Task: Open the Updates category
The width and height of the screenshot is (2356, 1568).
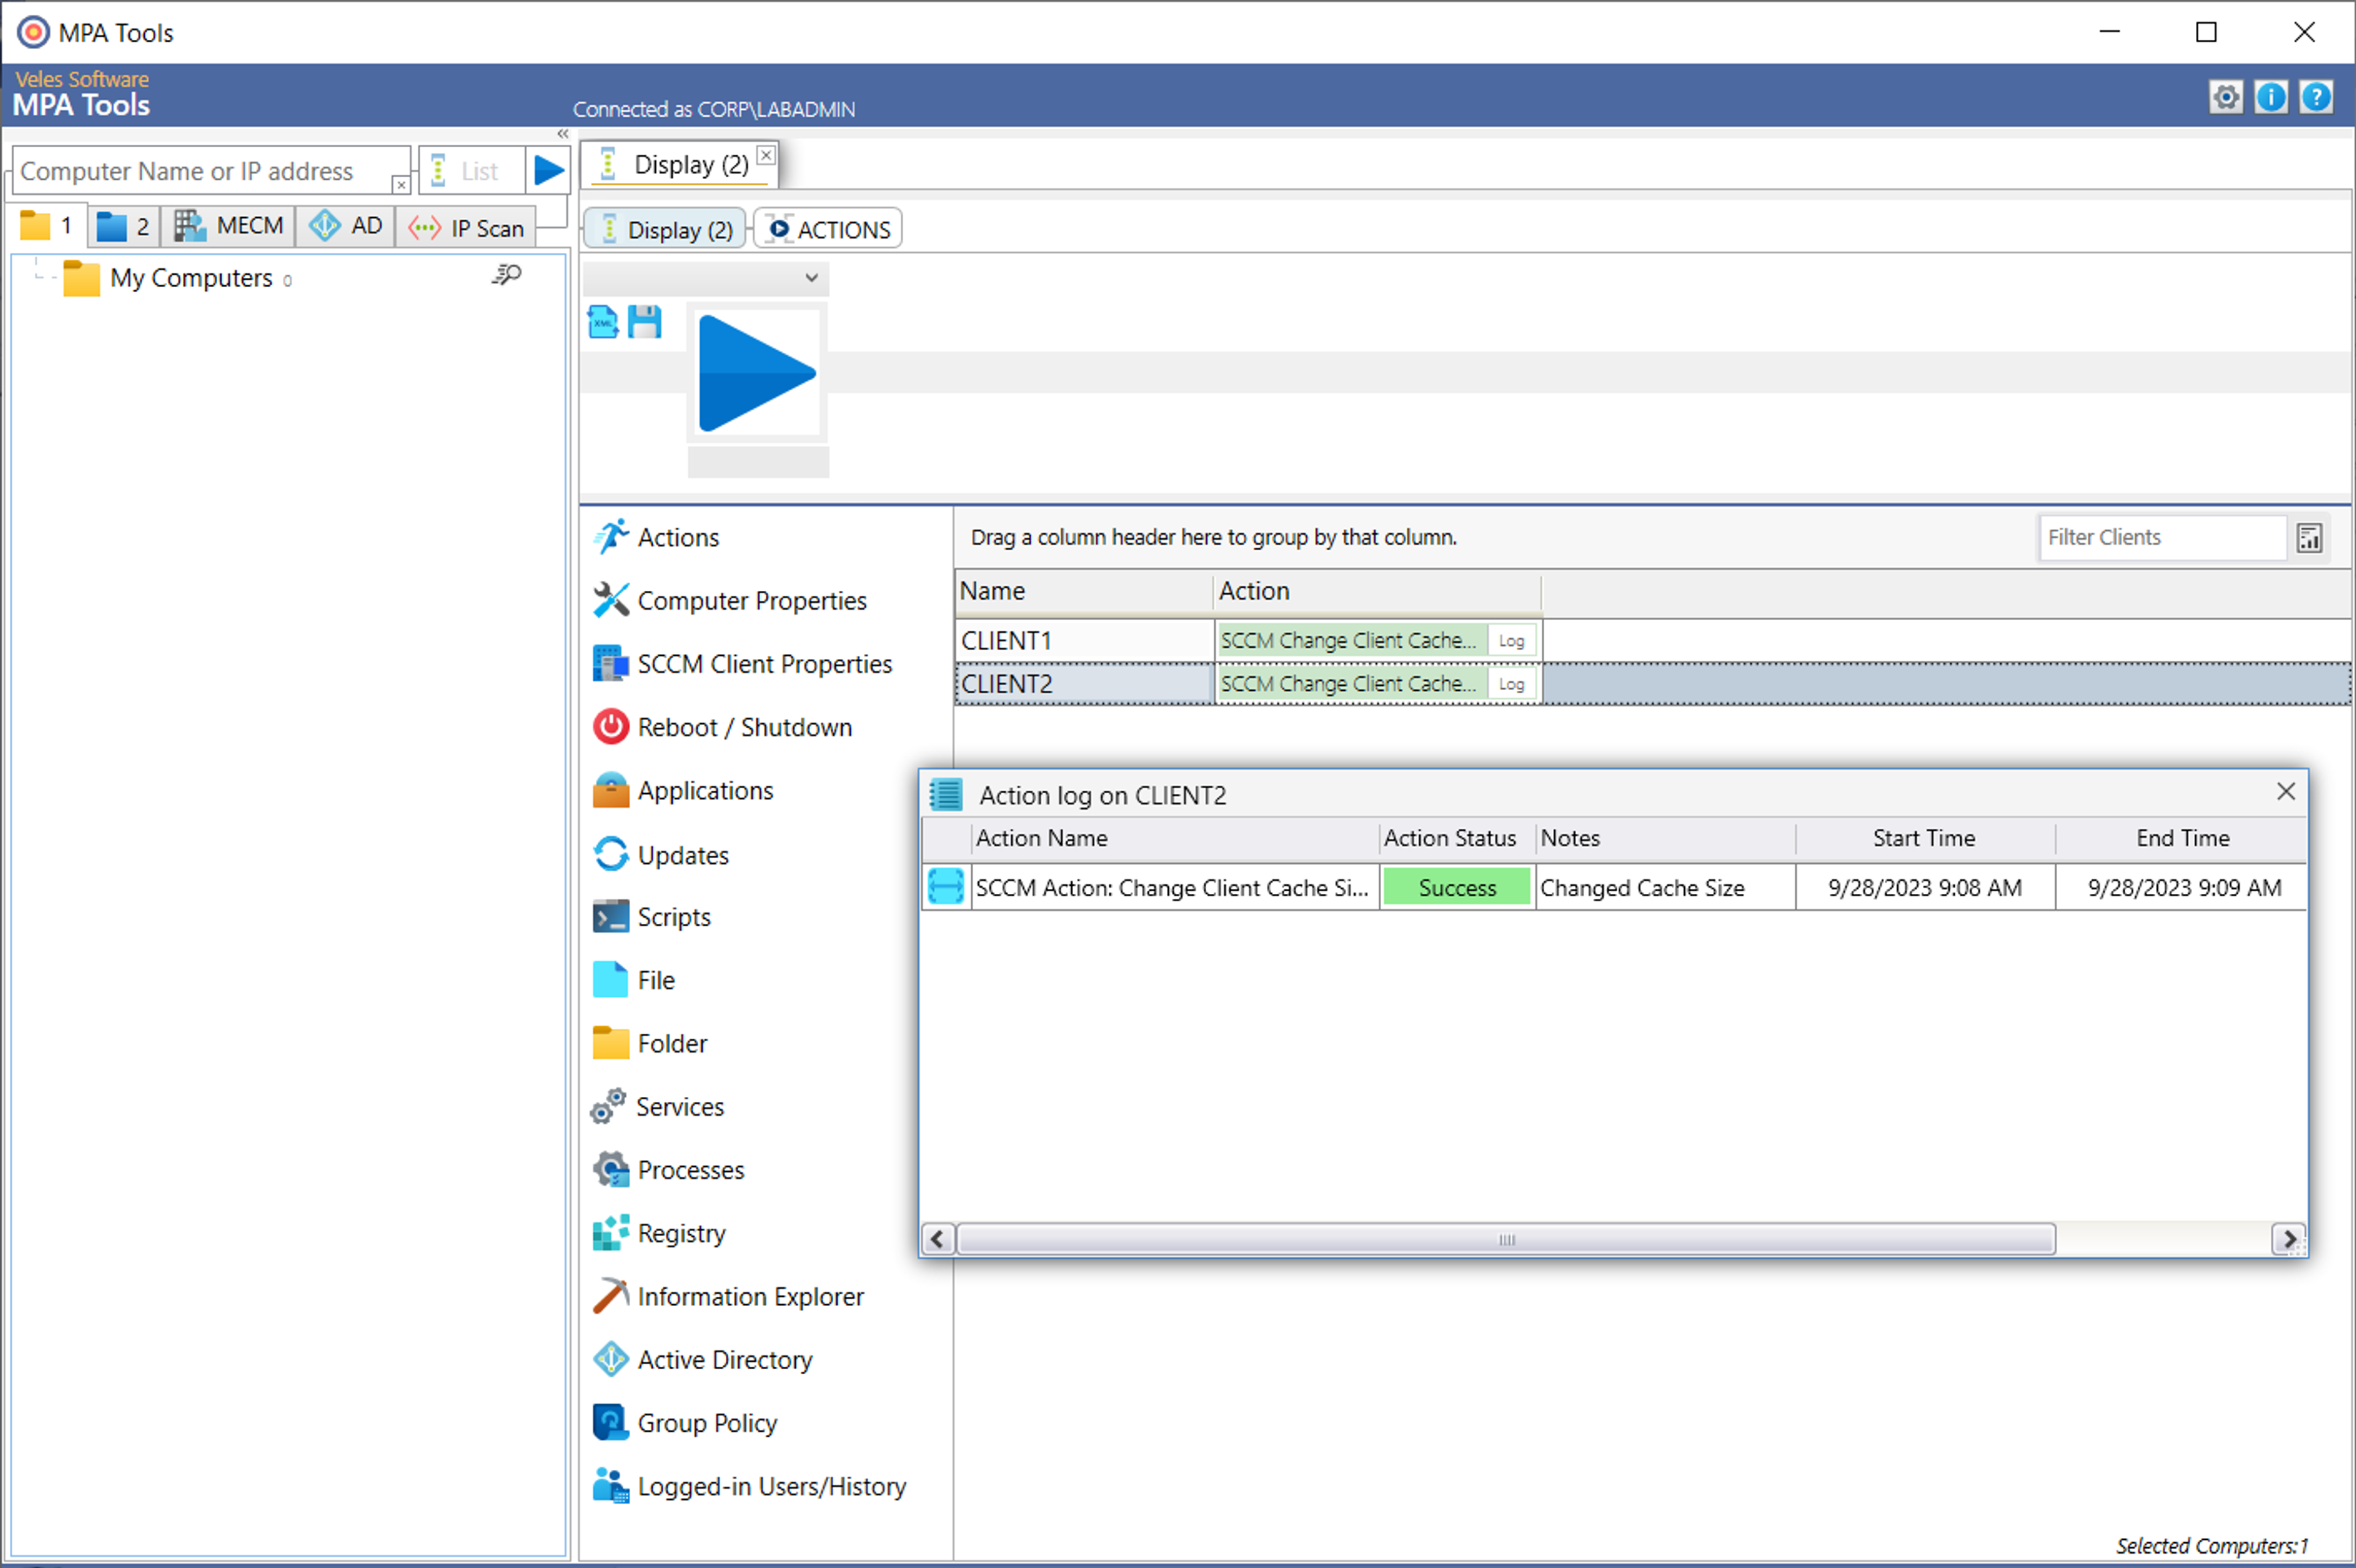Action: [x=661, y=855]
